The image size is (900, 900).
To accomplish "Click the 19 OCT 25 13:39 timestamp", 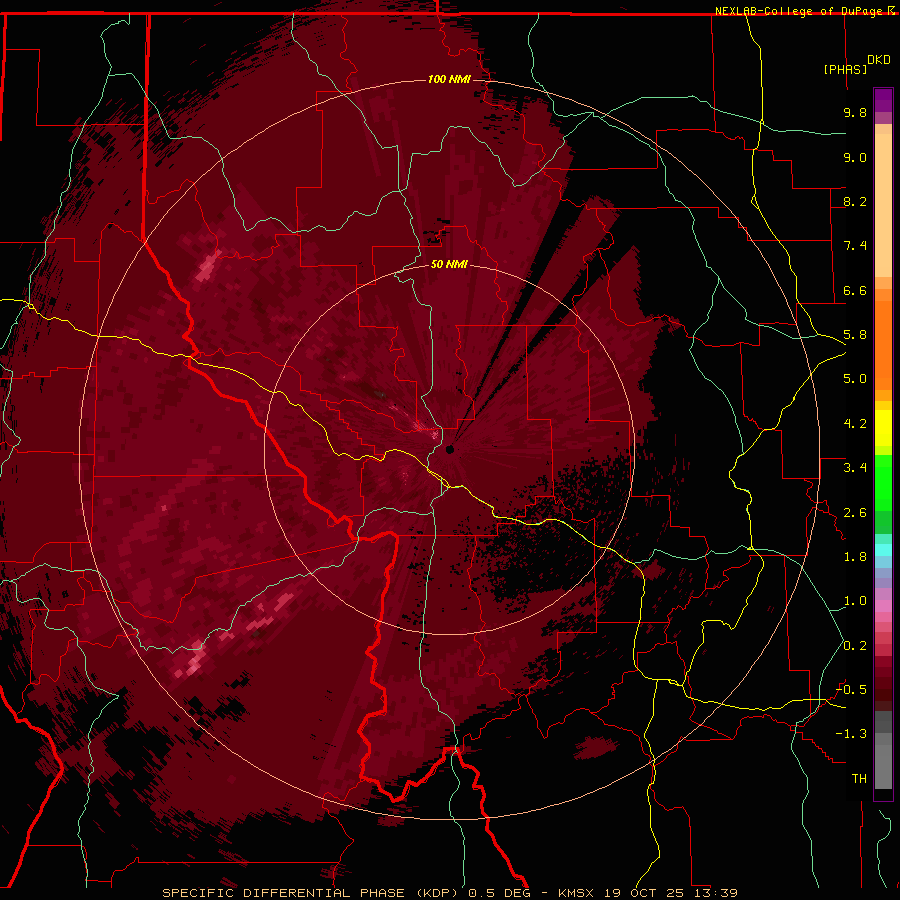I will pos(670,893).
